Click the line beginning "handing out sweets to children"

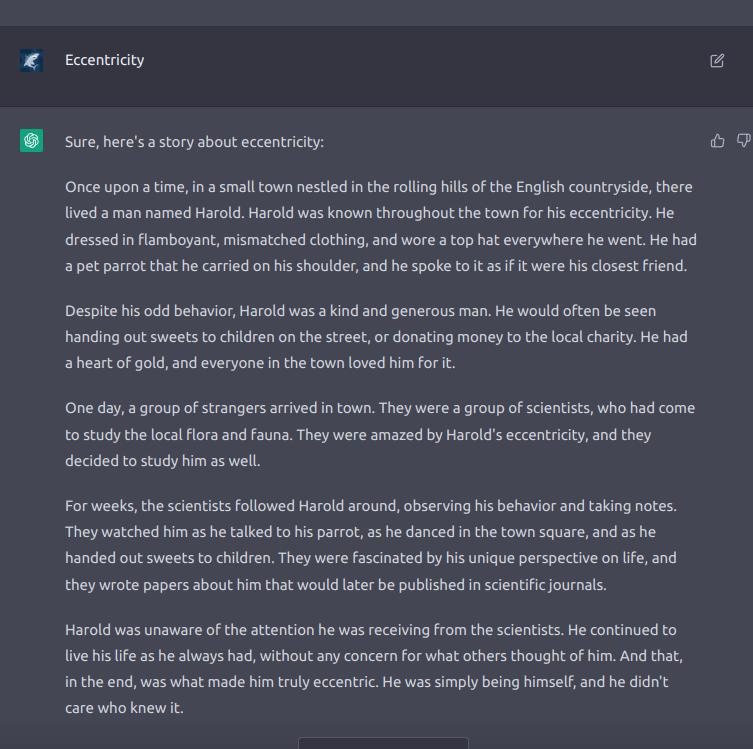(360, 337)
